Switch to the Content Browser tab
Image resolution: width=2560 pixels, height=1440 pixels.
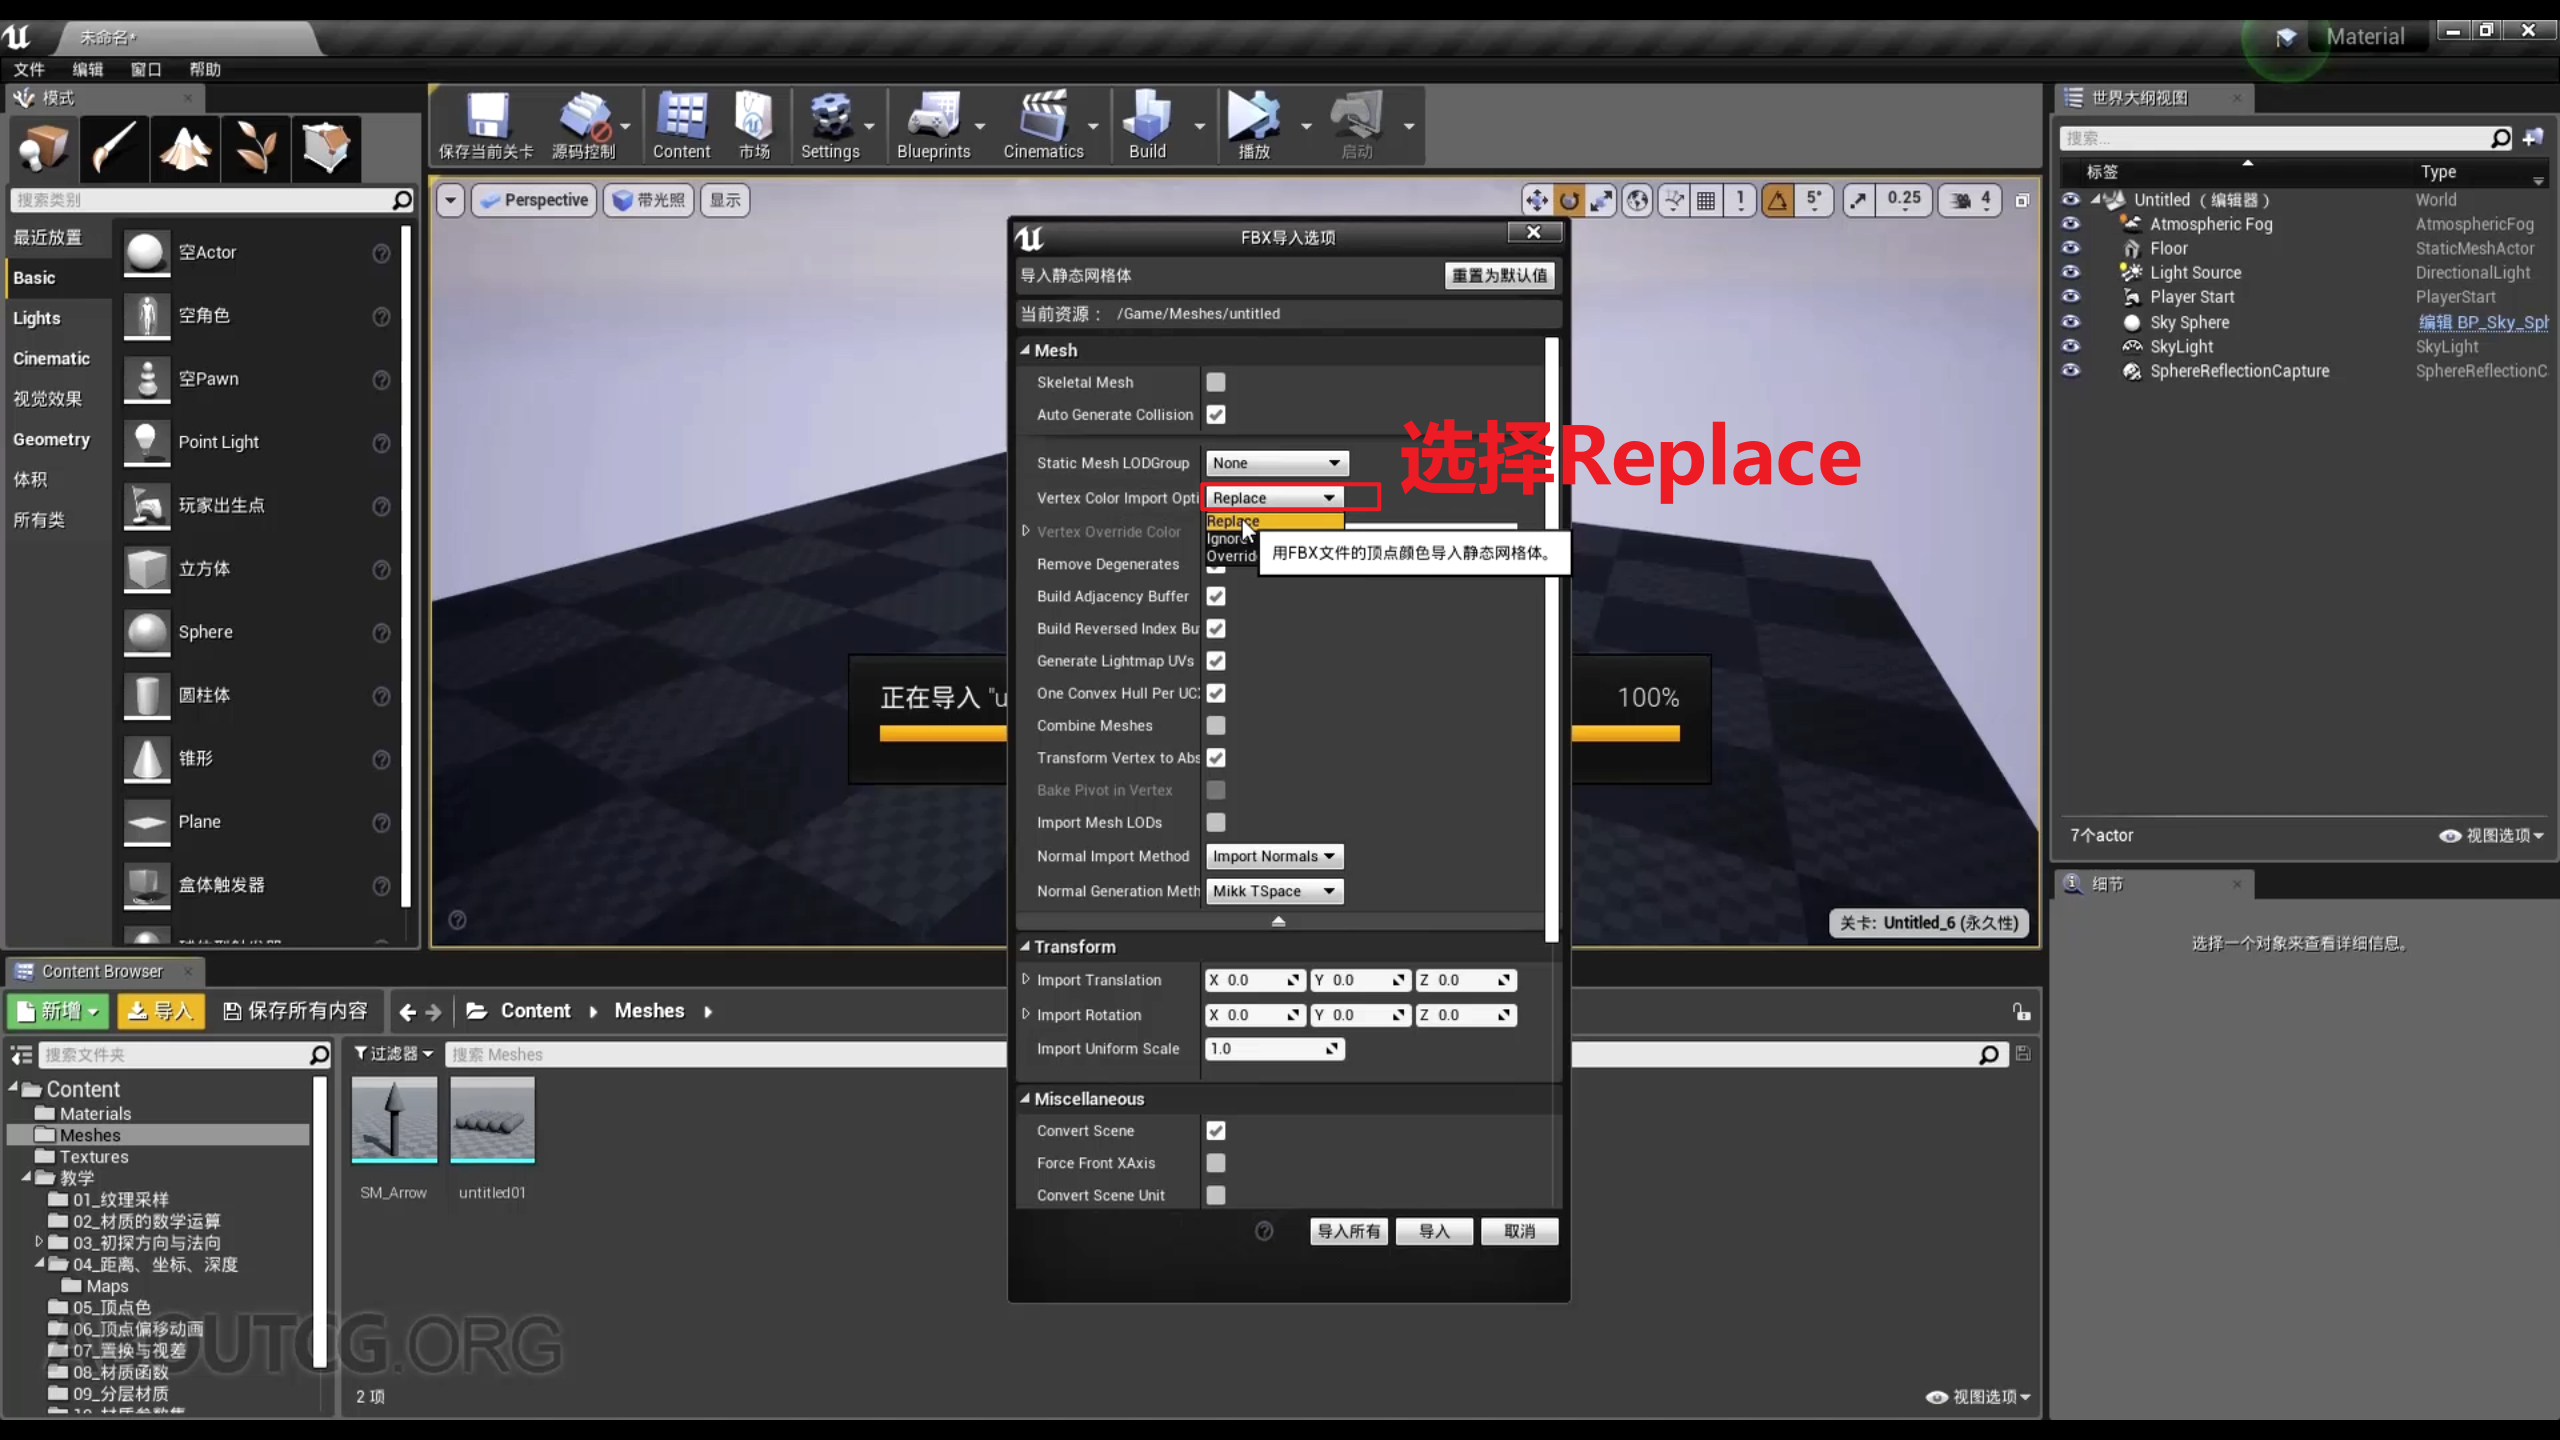(x=103, y=971)
